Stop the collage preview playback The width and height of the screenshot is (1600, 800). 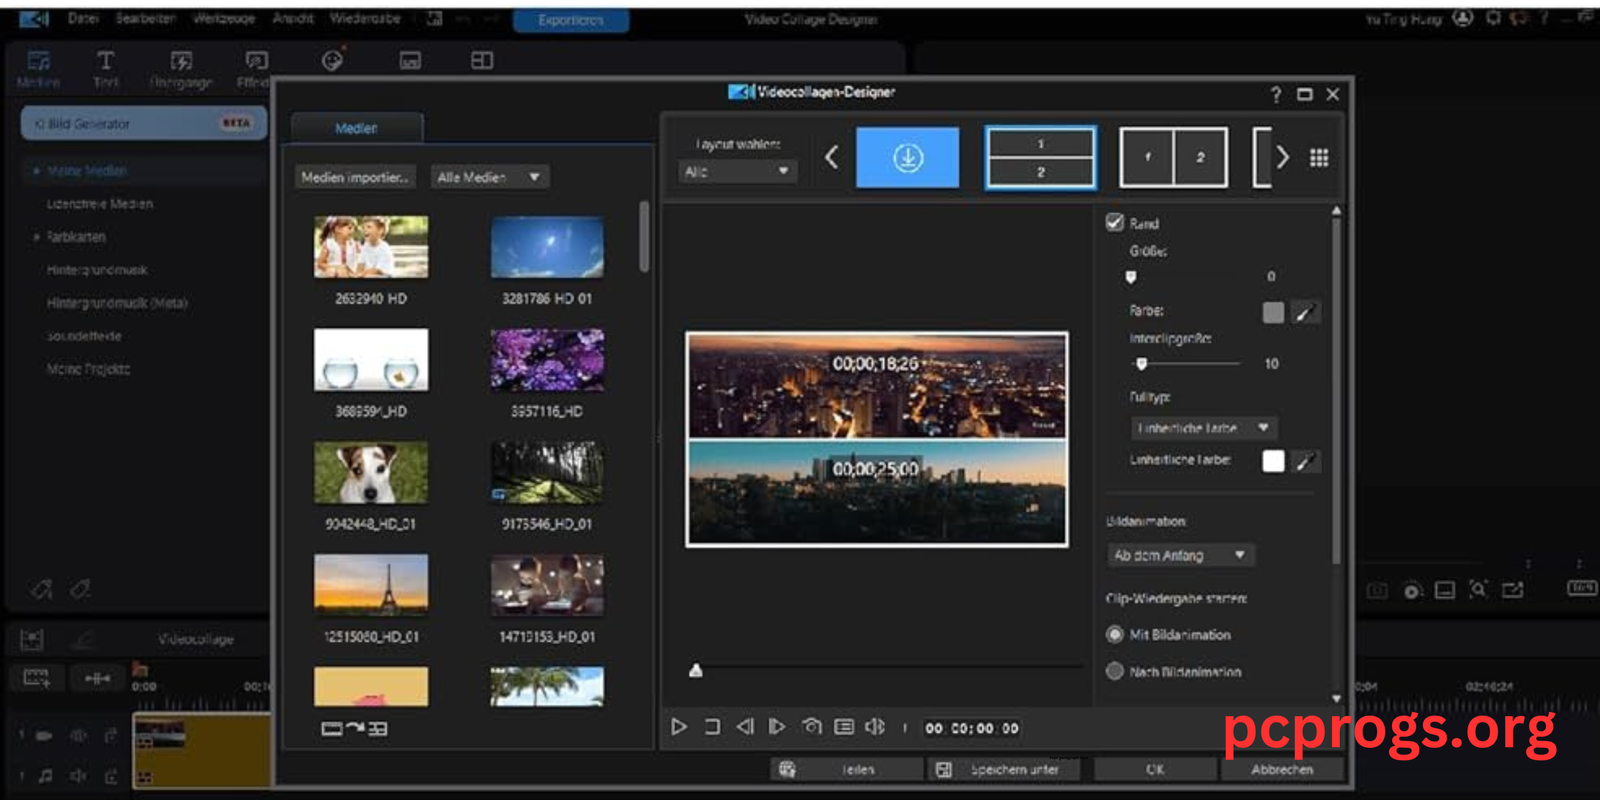(712, 727)
